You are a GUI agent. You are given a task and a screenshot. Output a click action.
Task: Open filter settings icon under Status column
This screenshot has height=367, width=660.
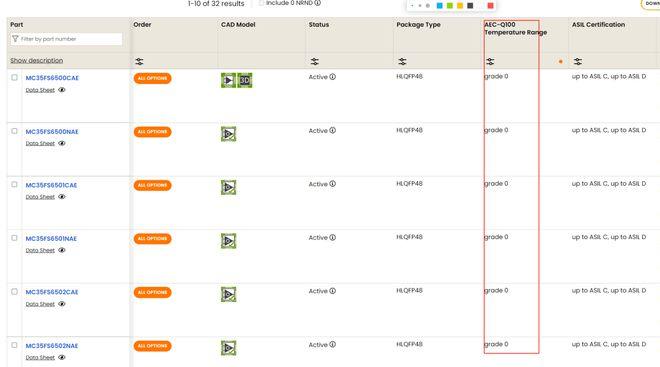click(314, 61)
